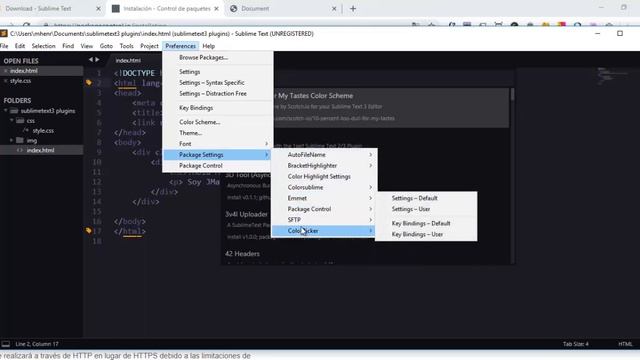640x360 pixels.
Task: Expand BracketHighlighter package settings
Action: 324,166
